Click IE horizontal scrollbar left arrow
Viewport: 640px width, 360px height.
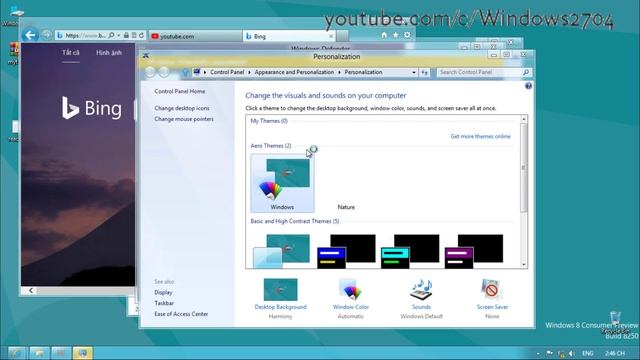31,291
